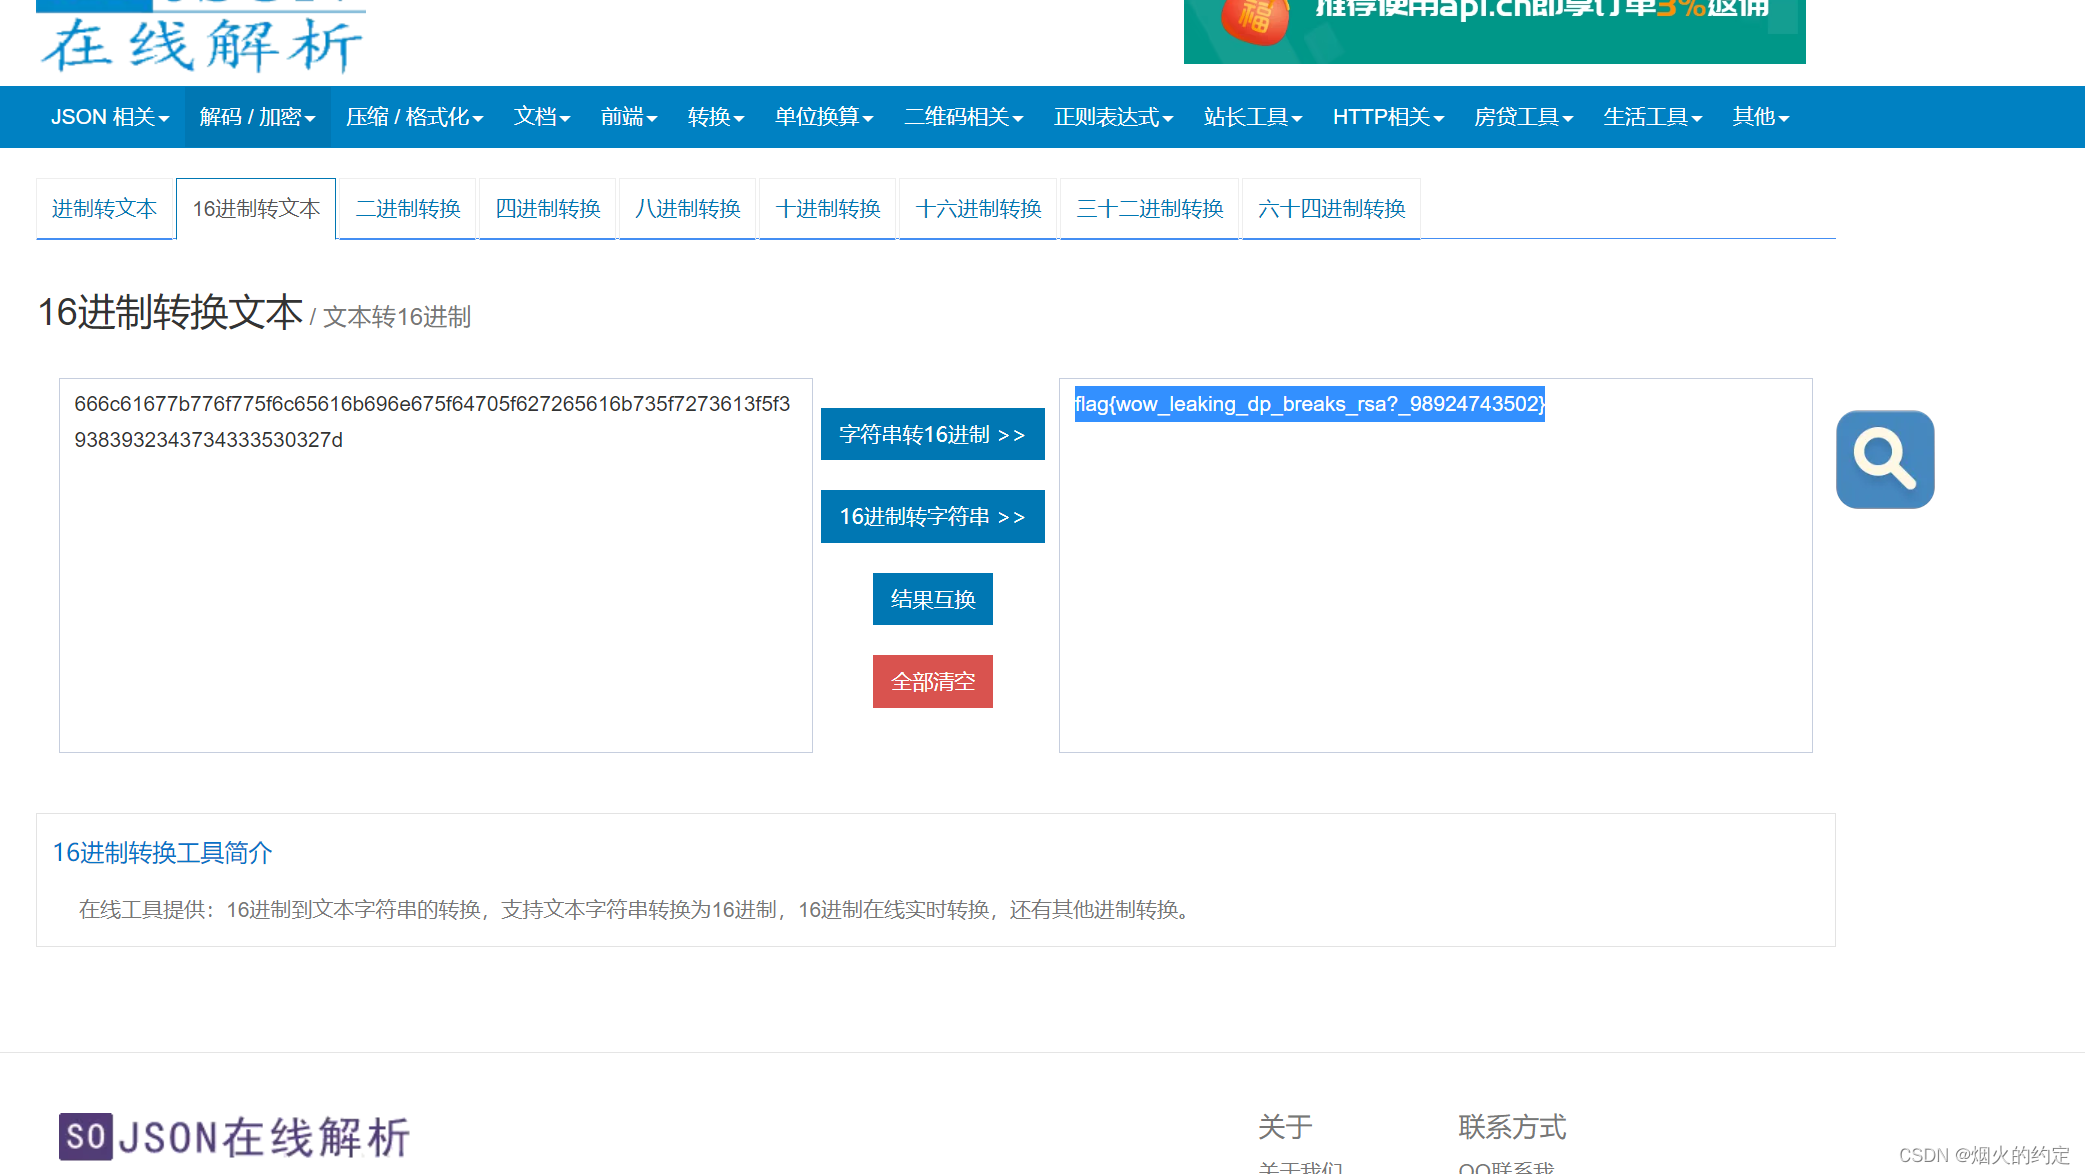Expand the 前端 dropdown menu
The height and width of the screenshot is (1174, 2085).
point(629,117)
